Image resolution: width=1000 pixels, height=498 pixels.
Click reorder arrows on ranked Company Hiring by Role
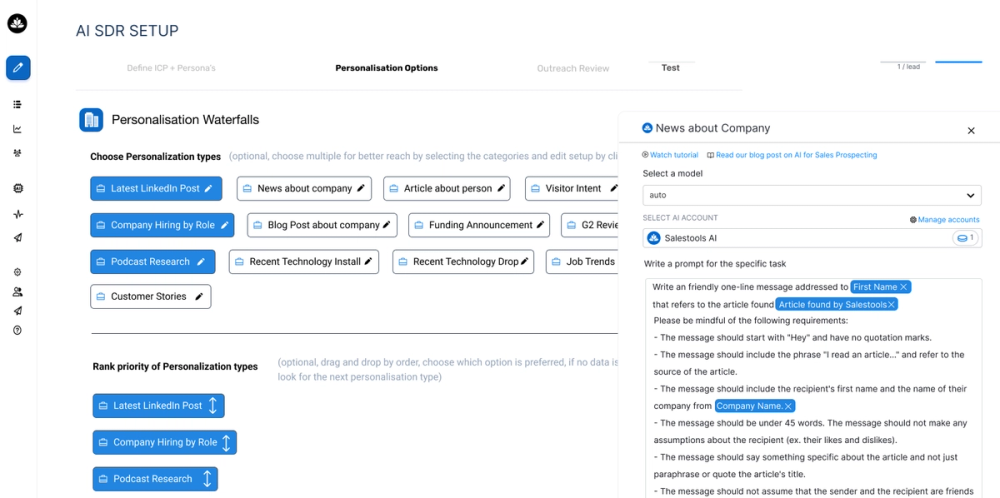pos(226,442)
